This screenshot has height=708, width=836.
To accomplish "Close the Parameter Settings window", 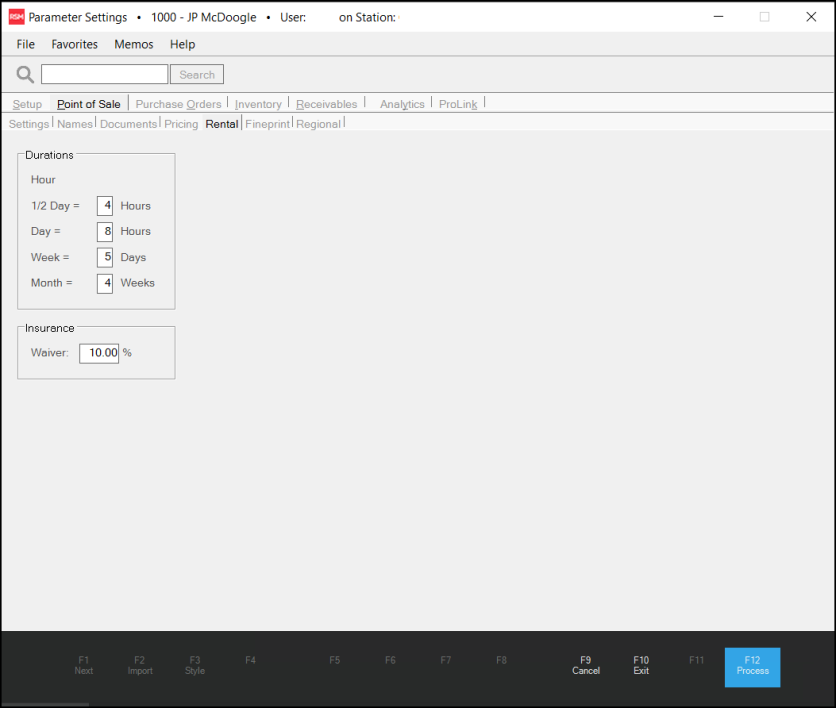I will (x=811, y=17).
